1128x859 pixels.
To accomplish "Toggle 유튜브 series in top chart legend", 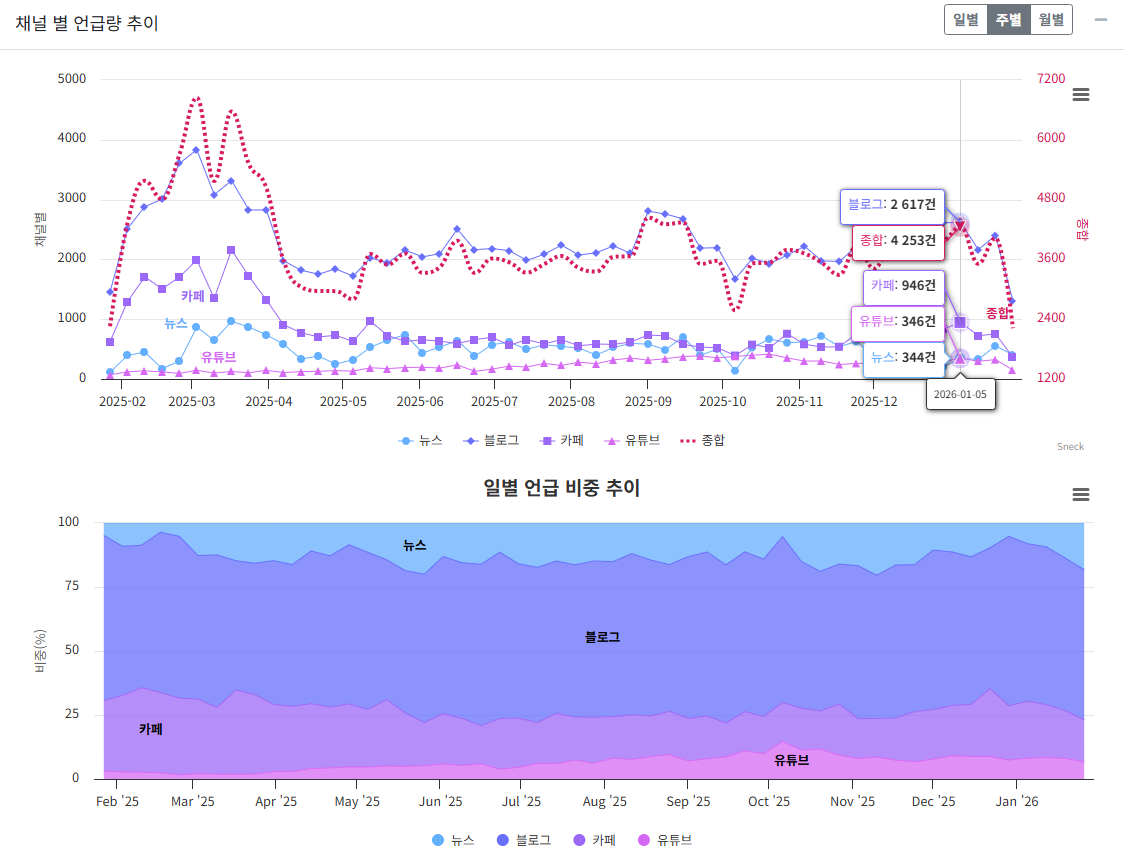I will [x=632, y=440].
